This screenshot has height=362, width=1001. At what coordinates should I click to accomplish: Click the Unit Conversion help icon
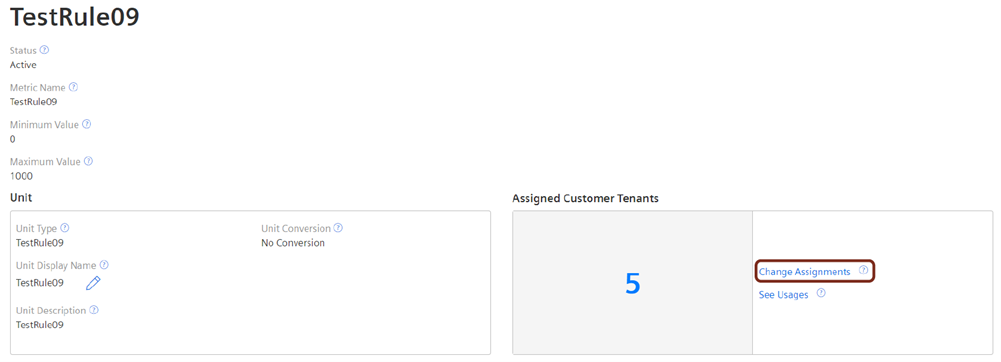[x=338, y=228]
